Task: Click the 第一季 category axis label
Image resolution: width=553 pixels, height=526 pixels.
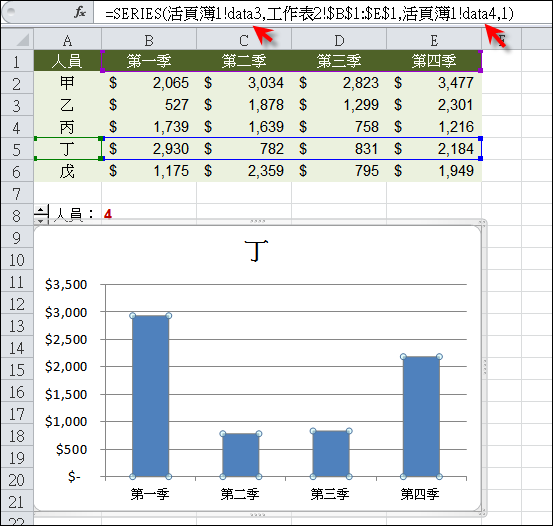Action: [x=150, y=494]
